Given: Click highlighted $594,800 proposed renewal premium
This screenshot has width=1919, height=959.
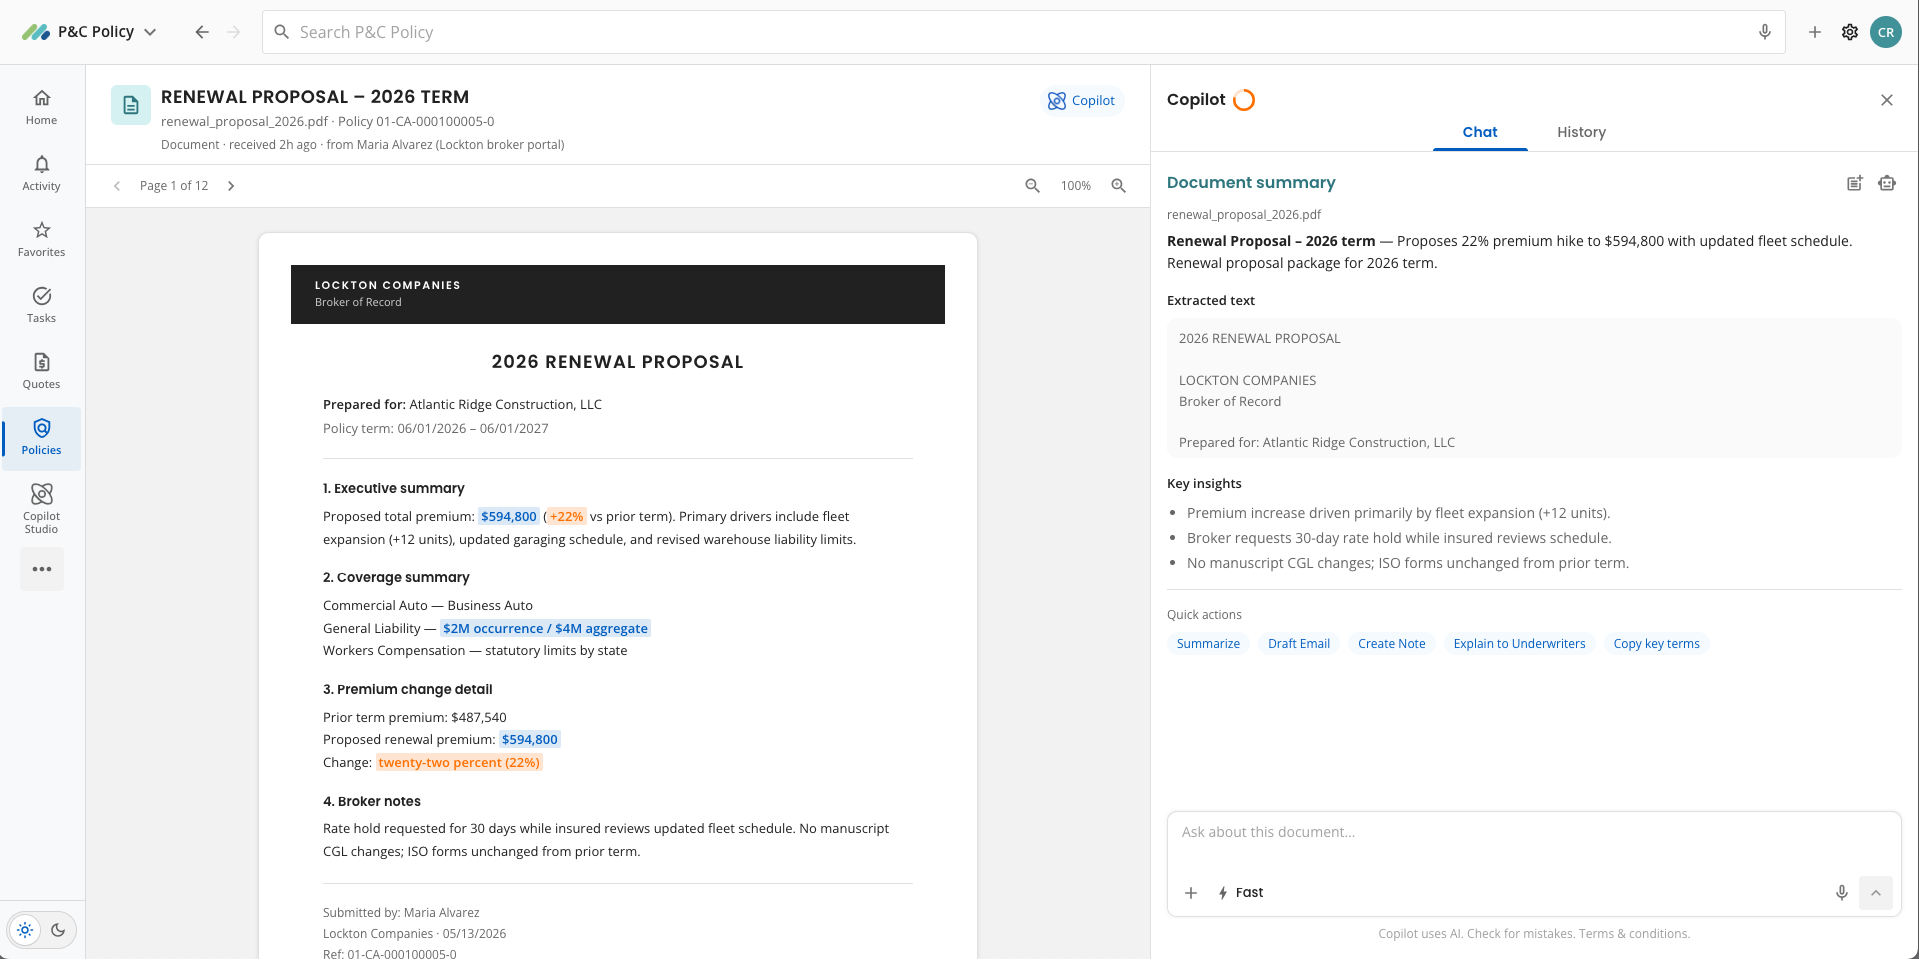Looking at the screenshot, I should point(529,740).
